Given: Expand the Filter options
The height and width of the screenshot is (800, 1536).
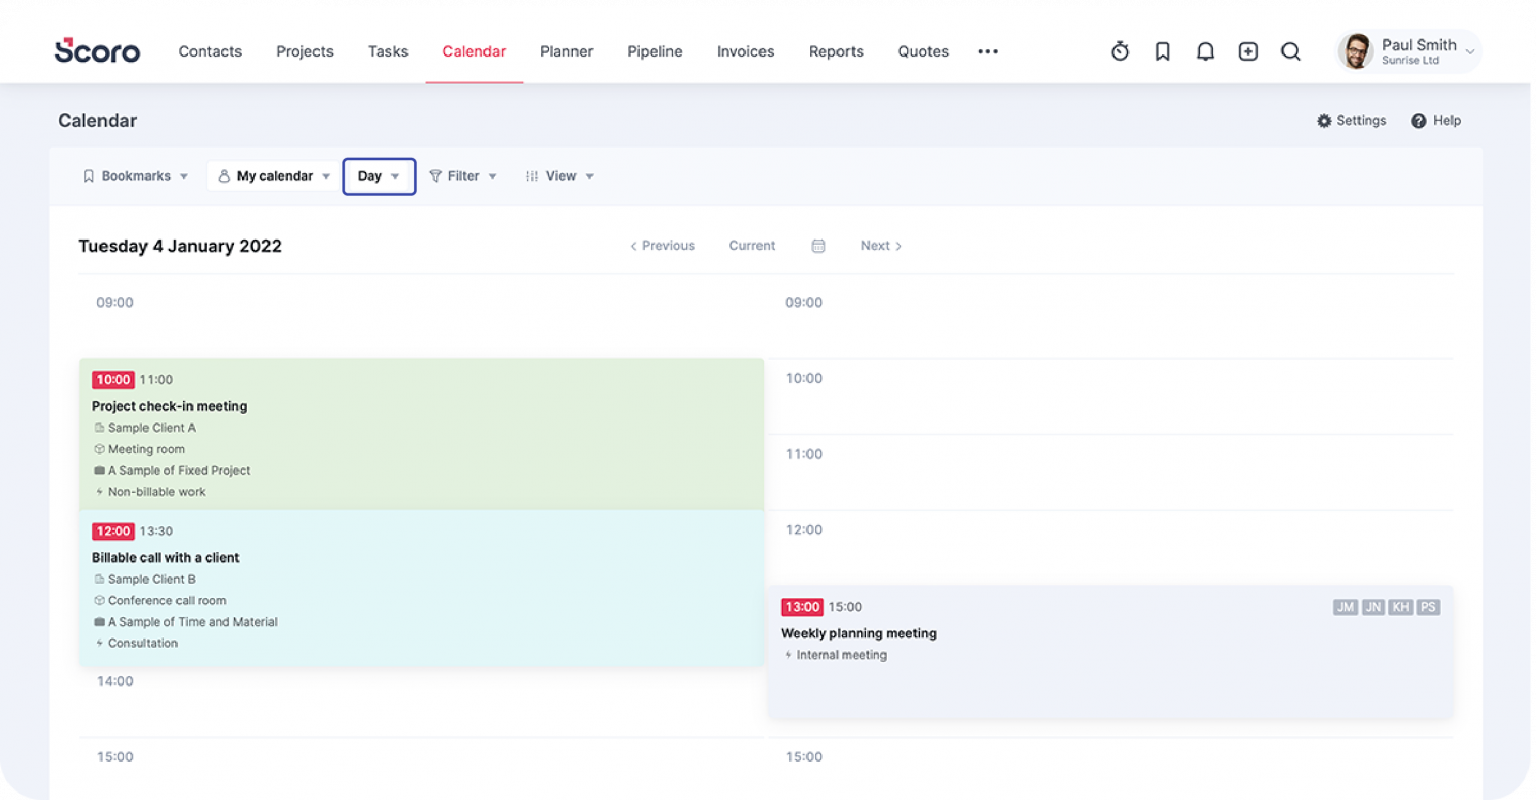Looking at the screenshot, I should coord(463,176).
